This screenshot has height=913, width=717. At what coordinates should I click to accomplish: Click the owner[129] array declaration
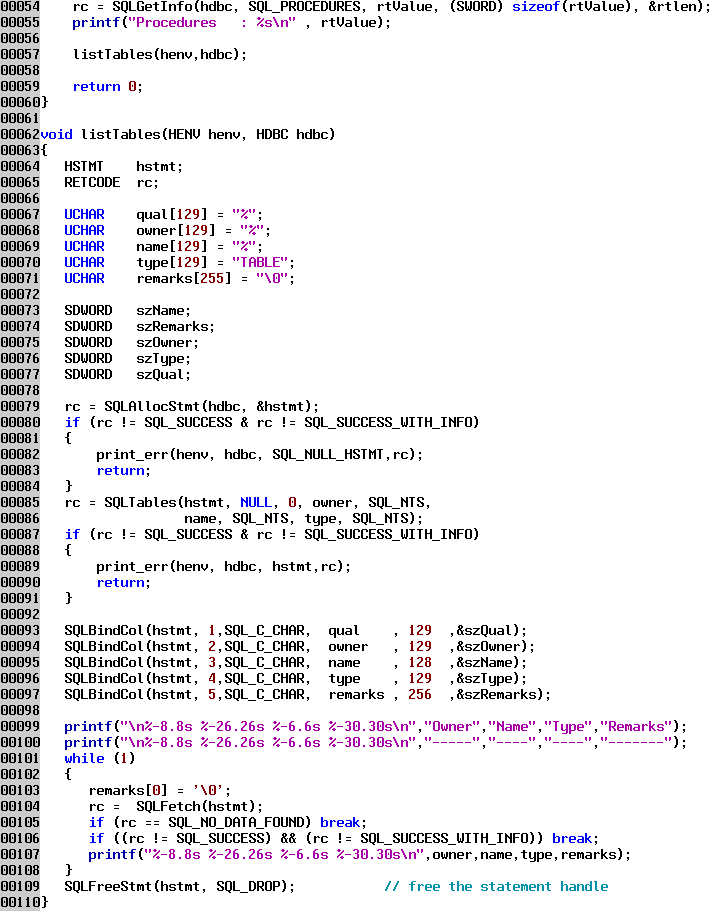click(176, 231)
